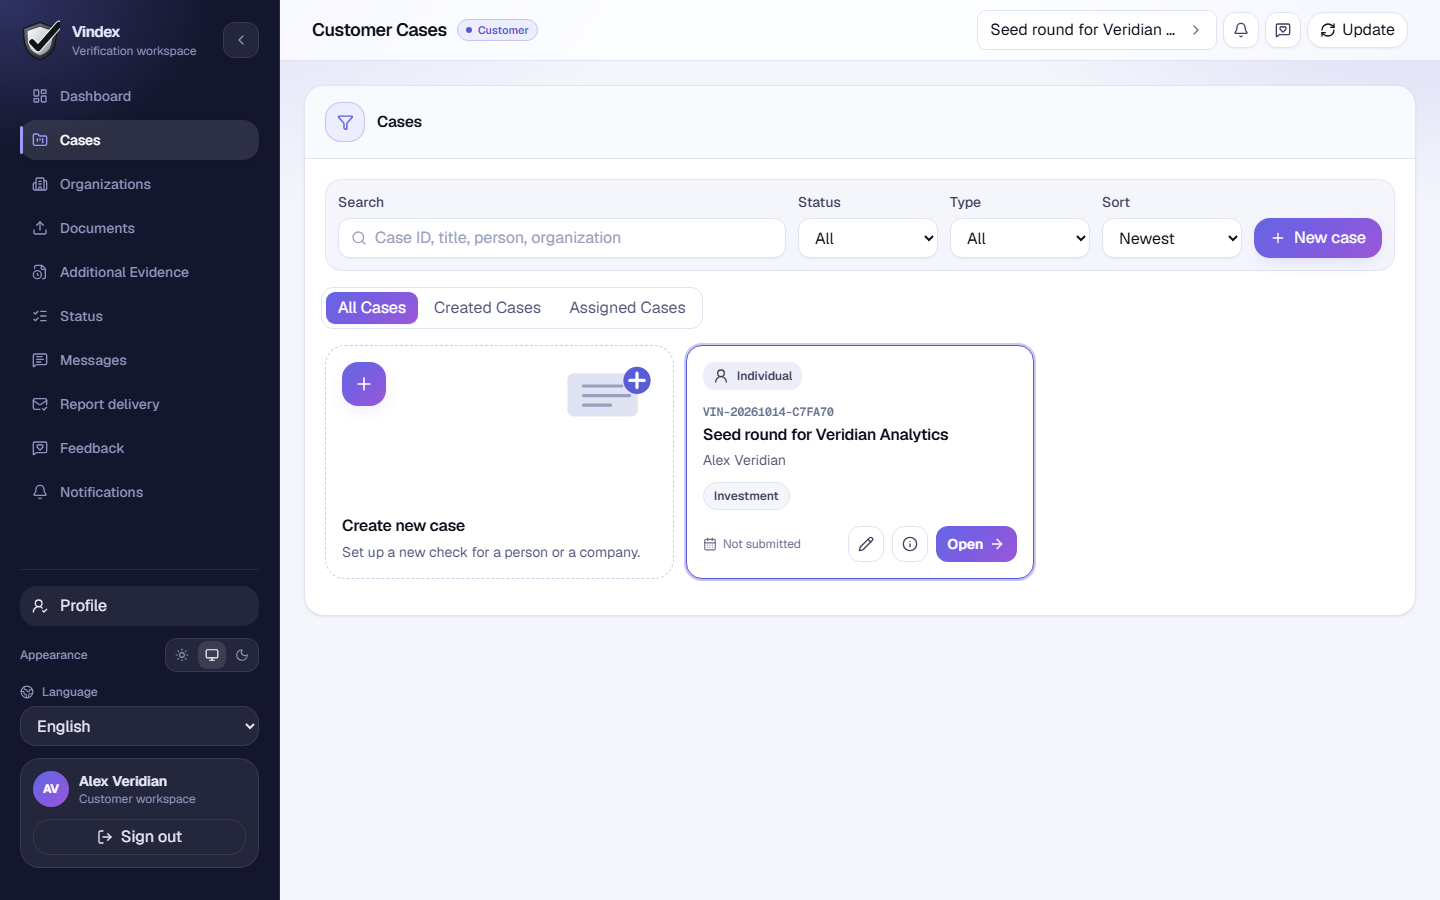Open the Type filter dropdown
This screenshot has height=900, width=1440.
1020,238
